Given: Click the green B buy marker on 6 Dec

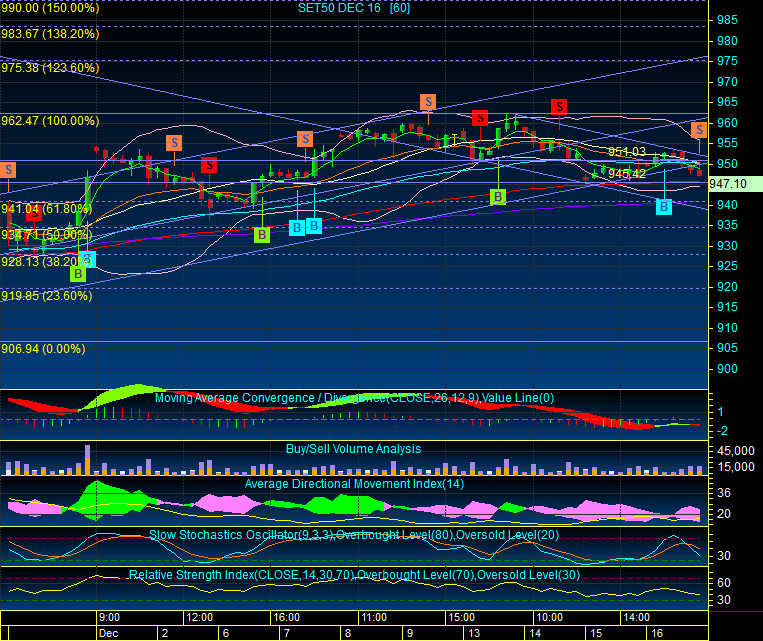Looking at the screenshot, I should point(262,235).
